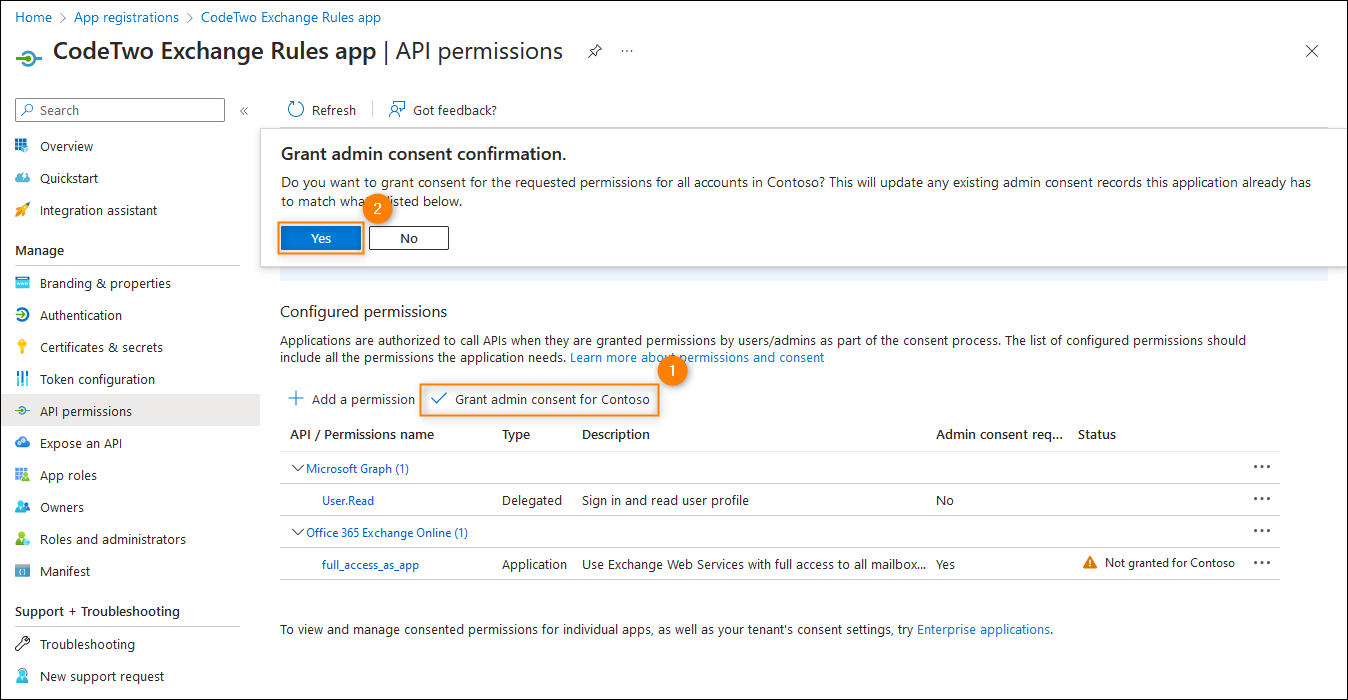Click the Got feedback icon
This screenshot has width=1348, height=700.
397,110
